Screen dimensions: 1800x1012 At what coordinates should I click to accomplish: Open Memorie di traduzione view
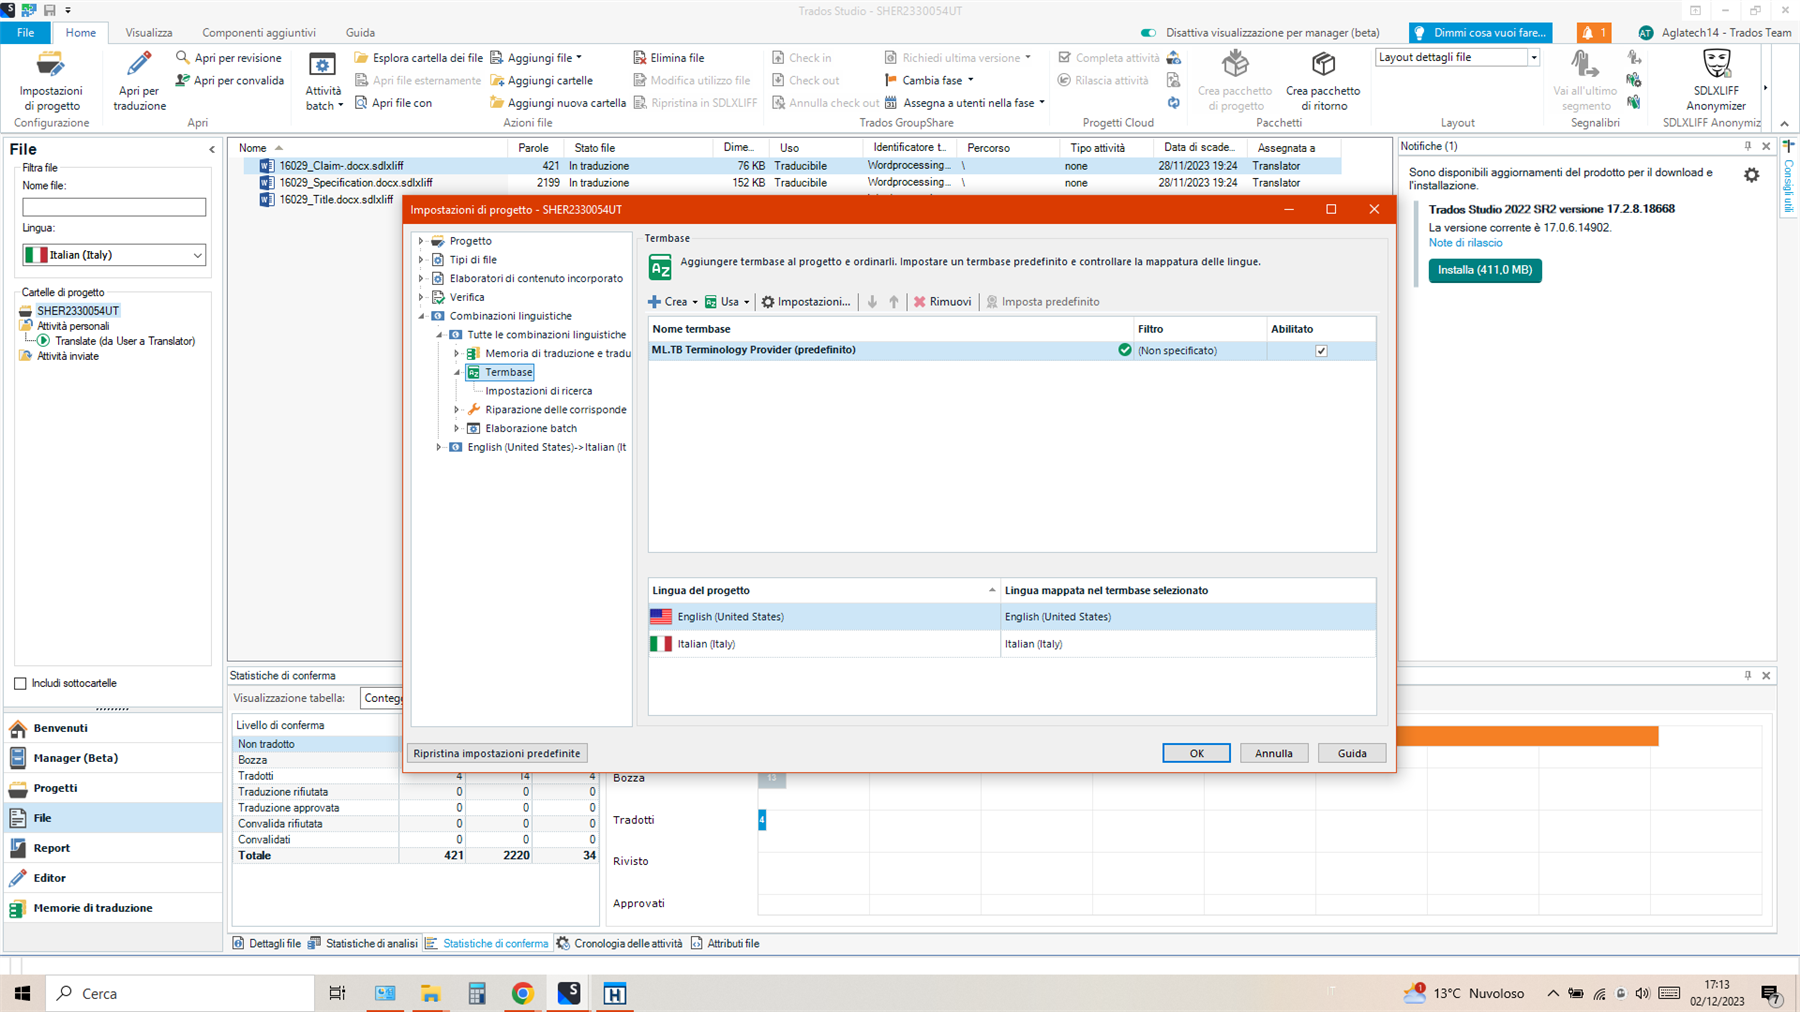pyautogui.click(x=112, y=908)
